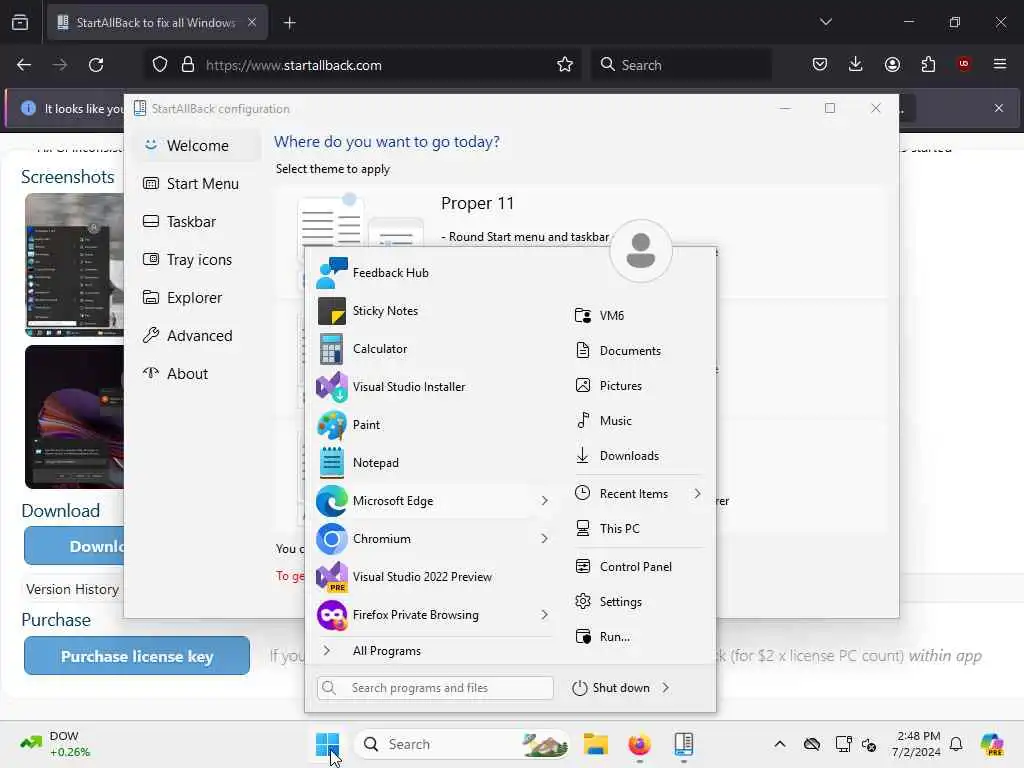Image resolution: width=1024 pixels, height=768 pixels.
Task: Expand Microsoft Edge jump list arrow
Action: (x=545, y=501)
